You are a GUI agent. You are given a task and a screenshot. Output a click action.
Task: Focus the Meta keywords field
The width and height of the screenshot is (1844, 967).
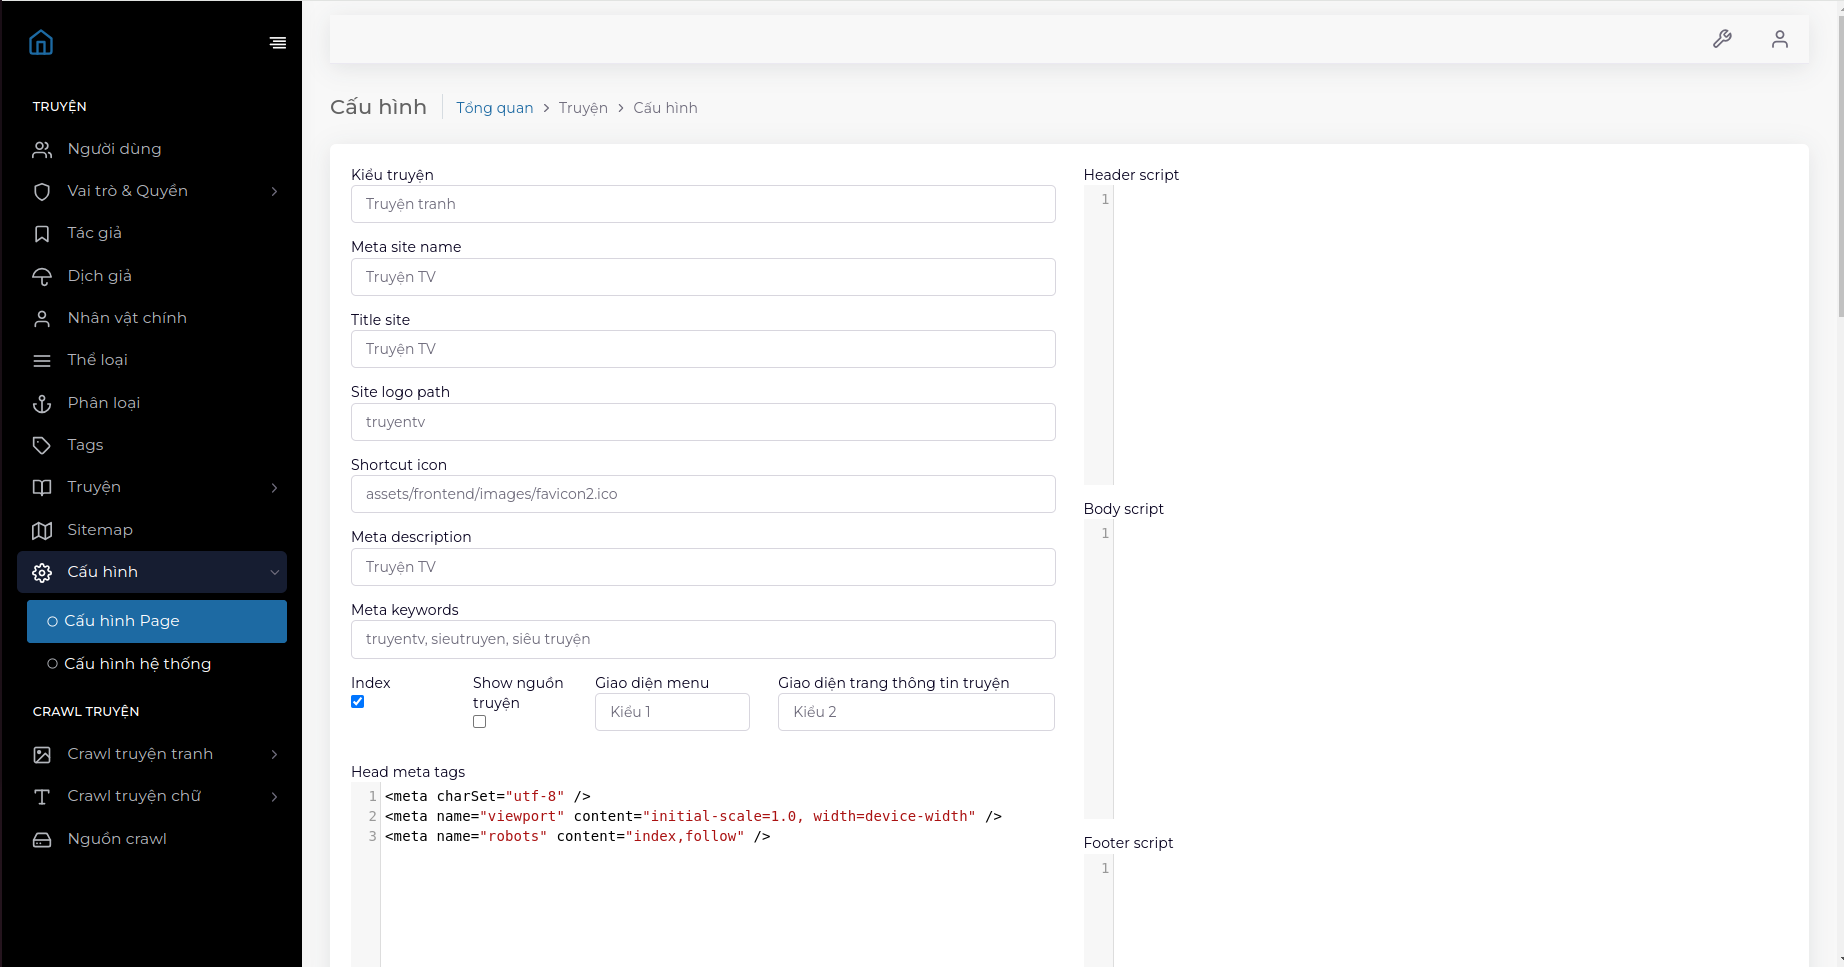703,639
